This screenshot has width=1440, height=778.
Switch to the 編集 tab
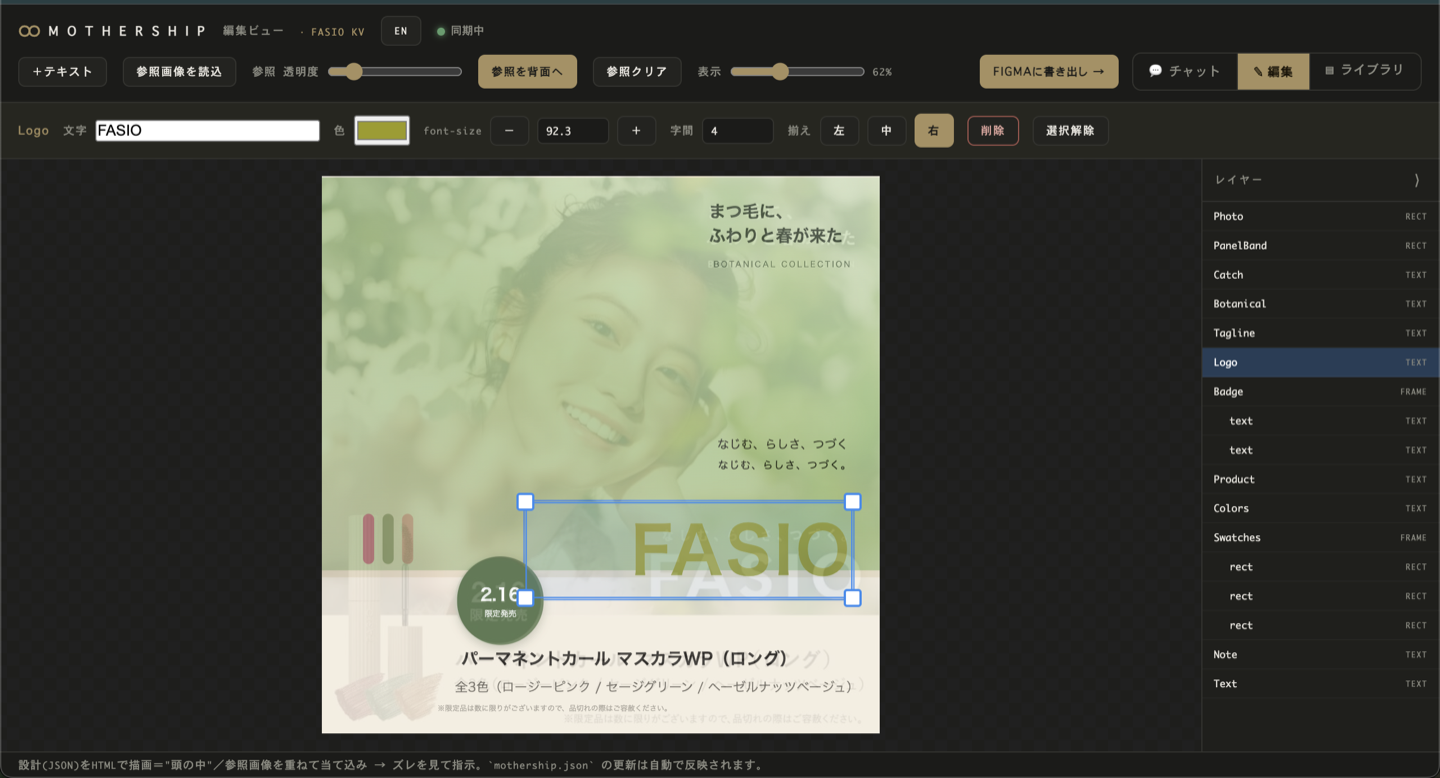click(x=1273, y=71)
